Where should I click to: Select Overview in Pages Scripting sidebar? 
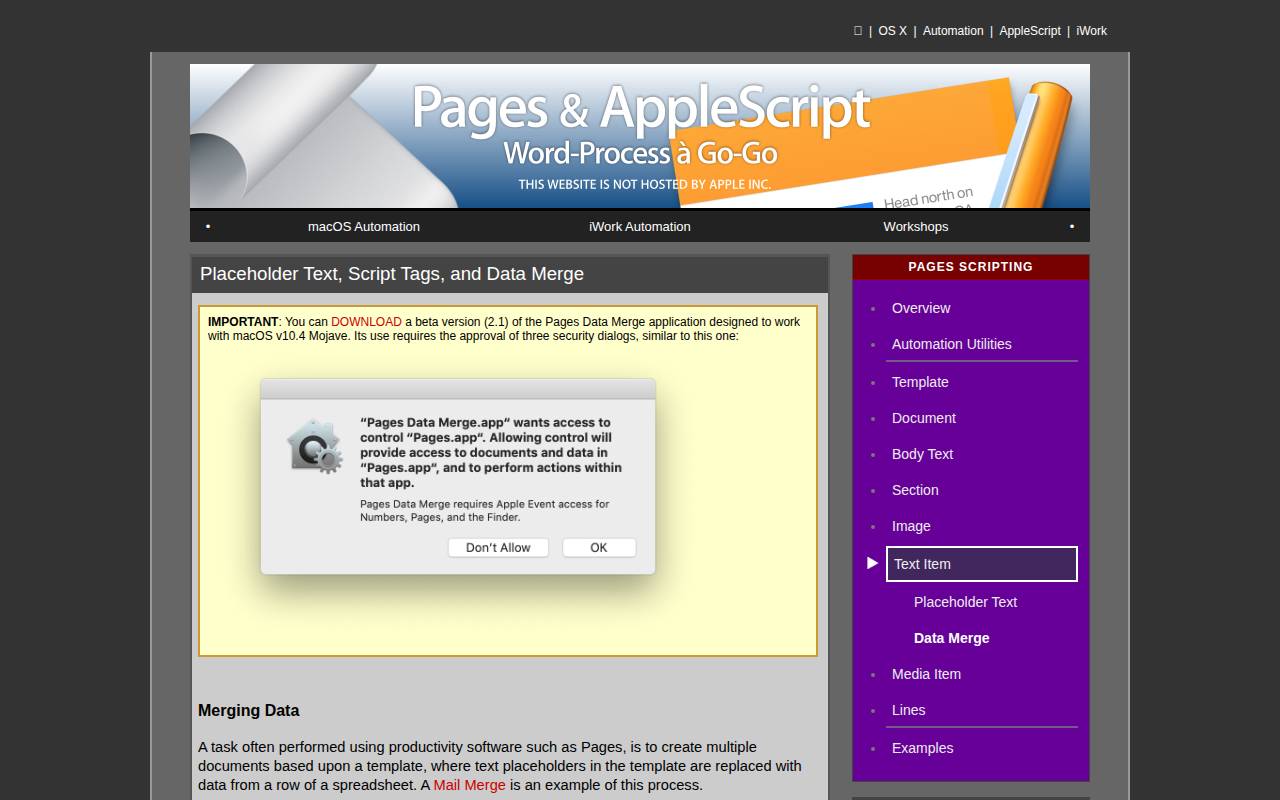(x=921, y=308)
